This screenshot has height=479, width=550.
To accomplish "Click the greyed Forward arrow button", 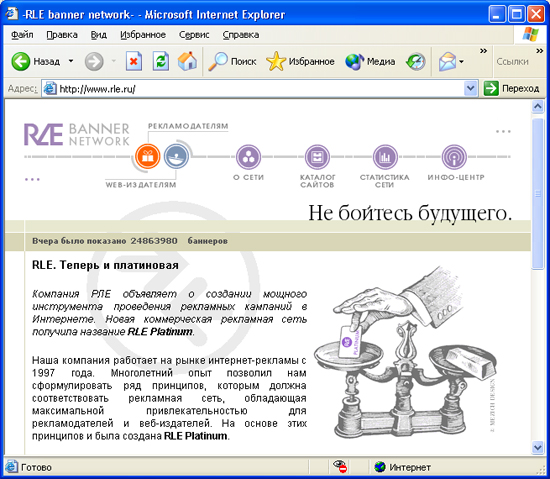I will pos(94,62).
